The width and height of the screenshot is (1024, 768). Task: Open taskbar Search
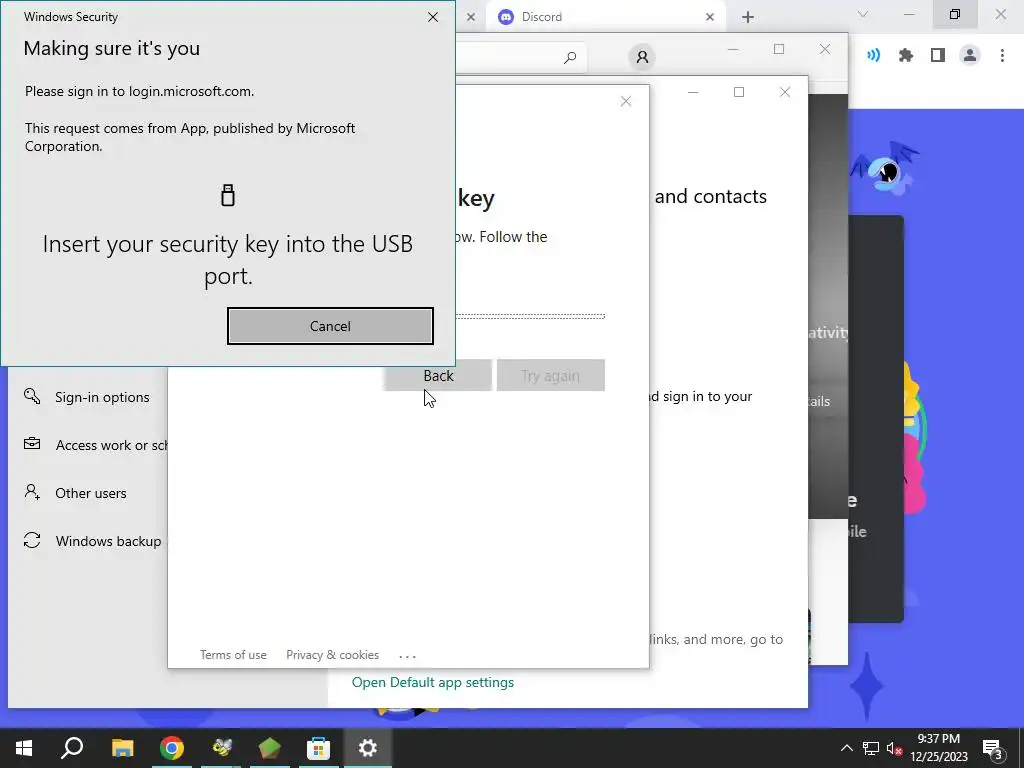click(72, 748)
